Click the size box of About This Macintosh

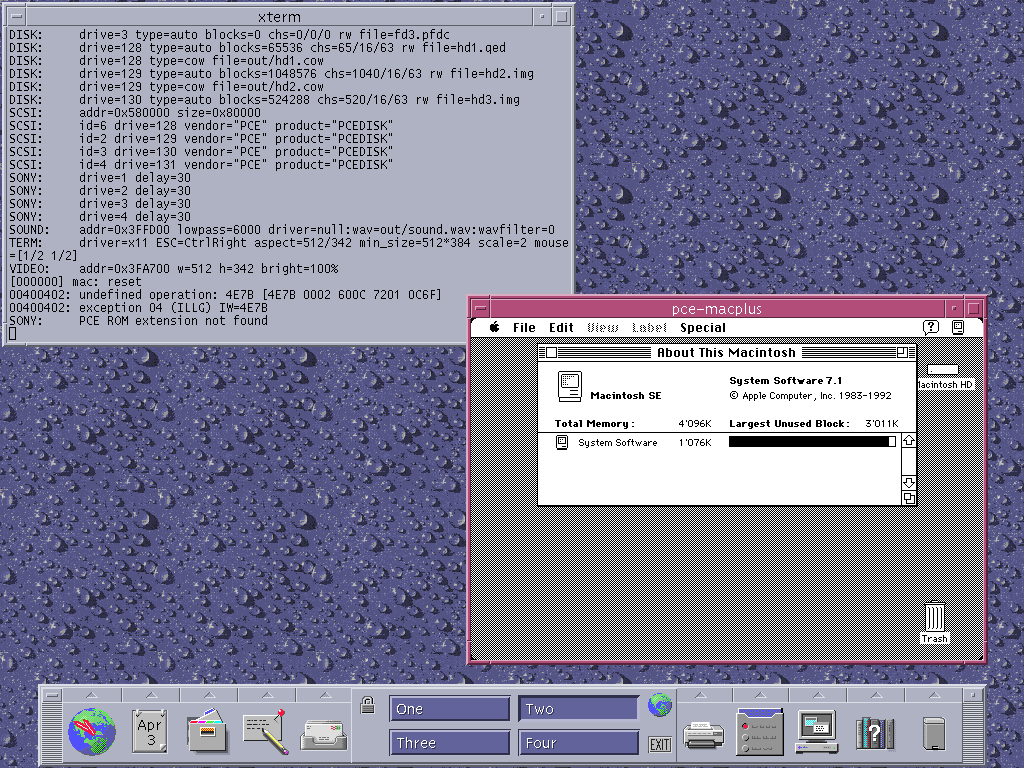908,498
